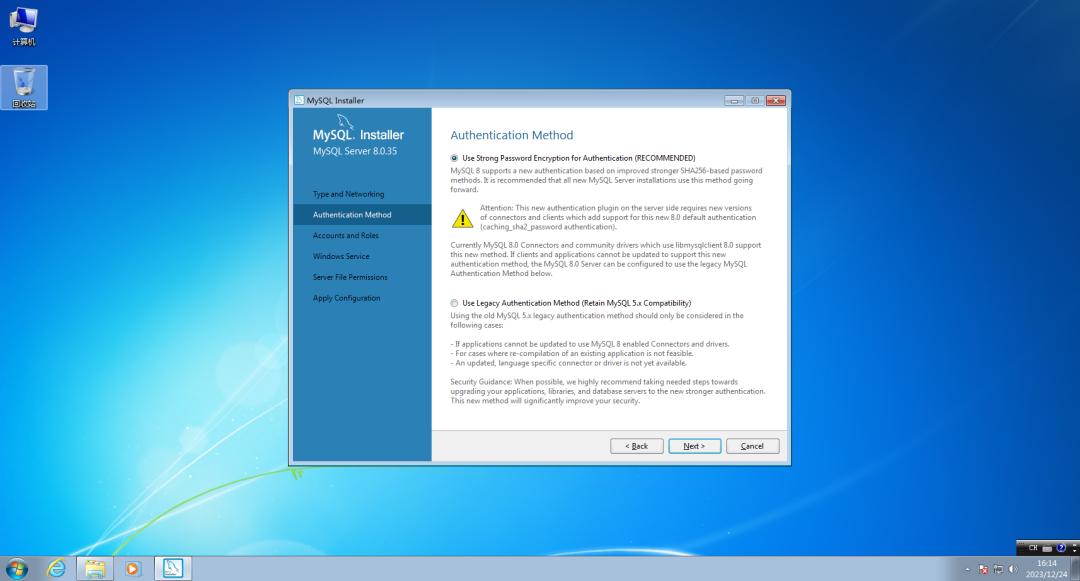Click the language bar keyboard icon
Viewport: 1080px width, 581px height.
pyautogui.click(x=1047, y=549)
